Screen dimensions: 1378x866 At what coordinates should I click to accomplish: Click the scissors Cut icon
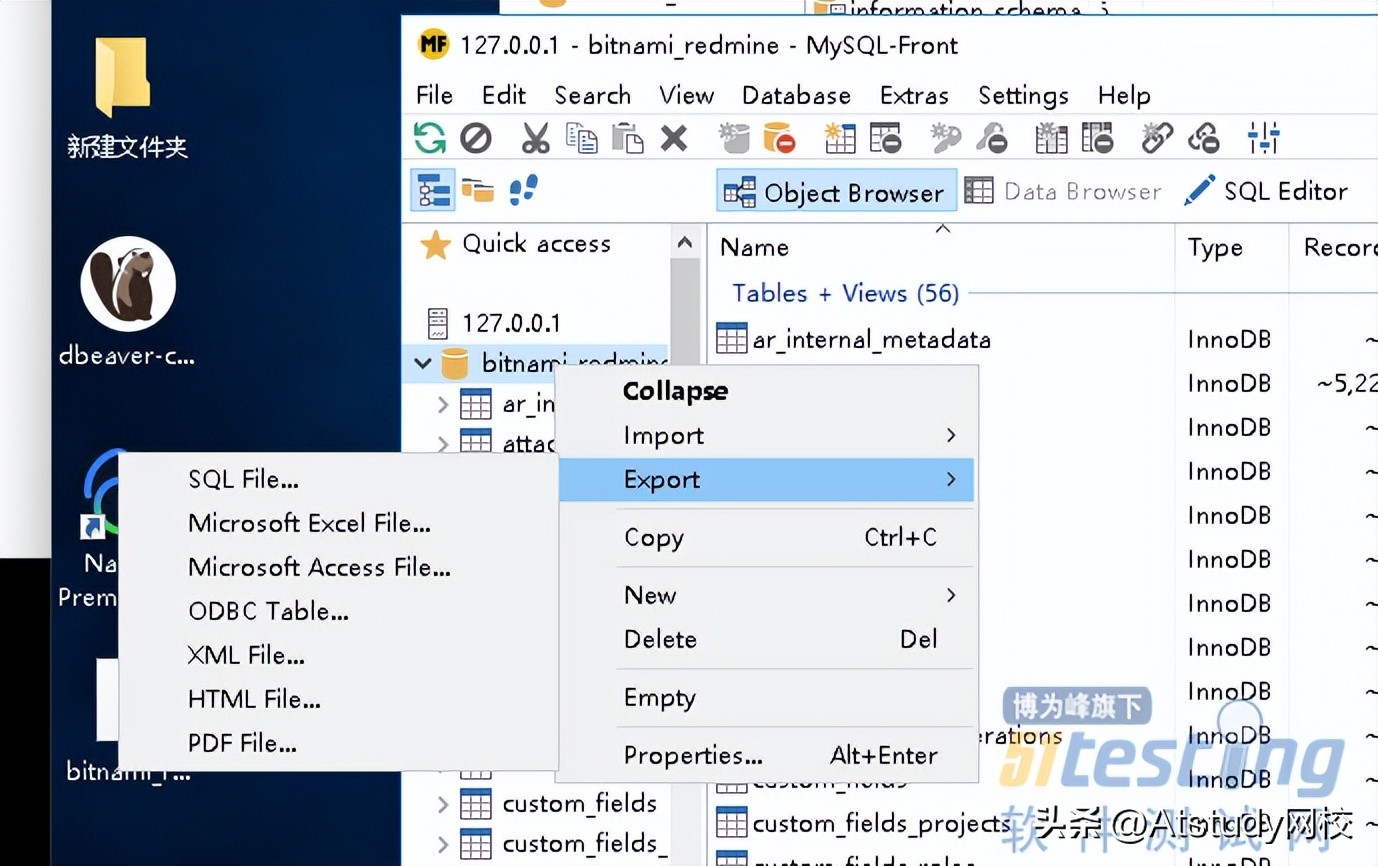coord(535,138)
